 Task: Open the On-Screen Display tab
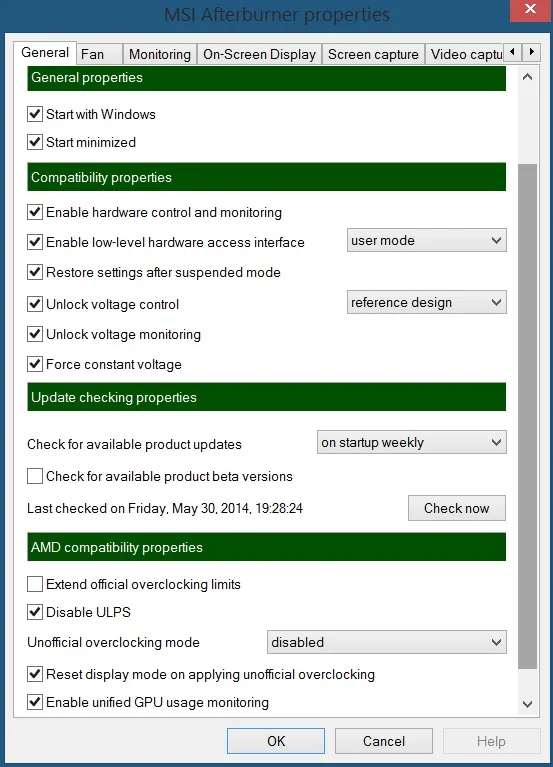click(x=259, y=54)
